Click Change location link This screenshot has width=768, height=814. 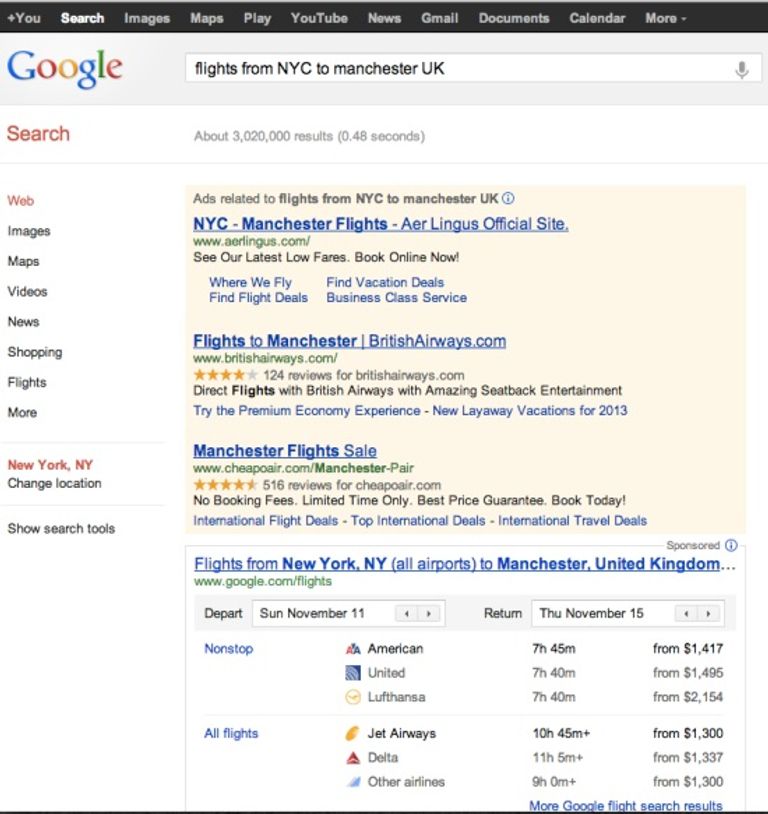click(55, 483)
